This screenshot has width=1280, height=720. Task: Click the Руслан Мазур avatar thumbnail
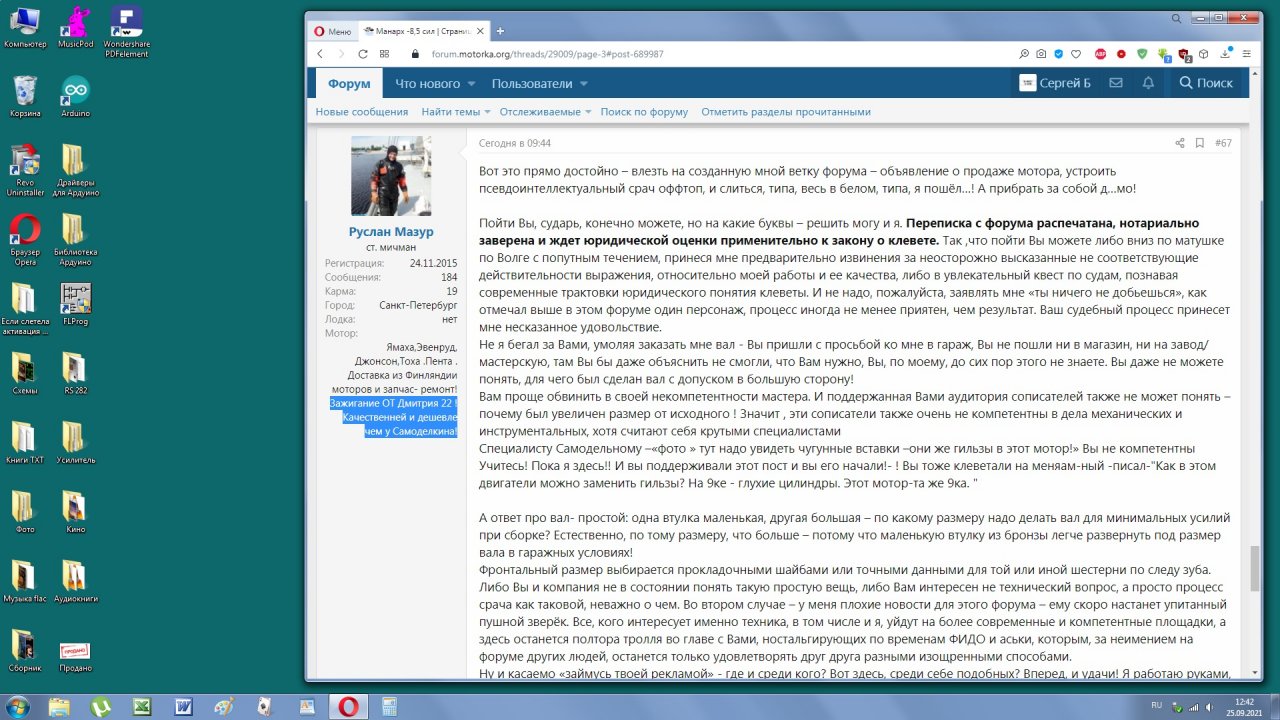point(391,176)
